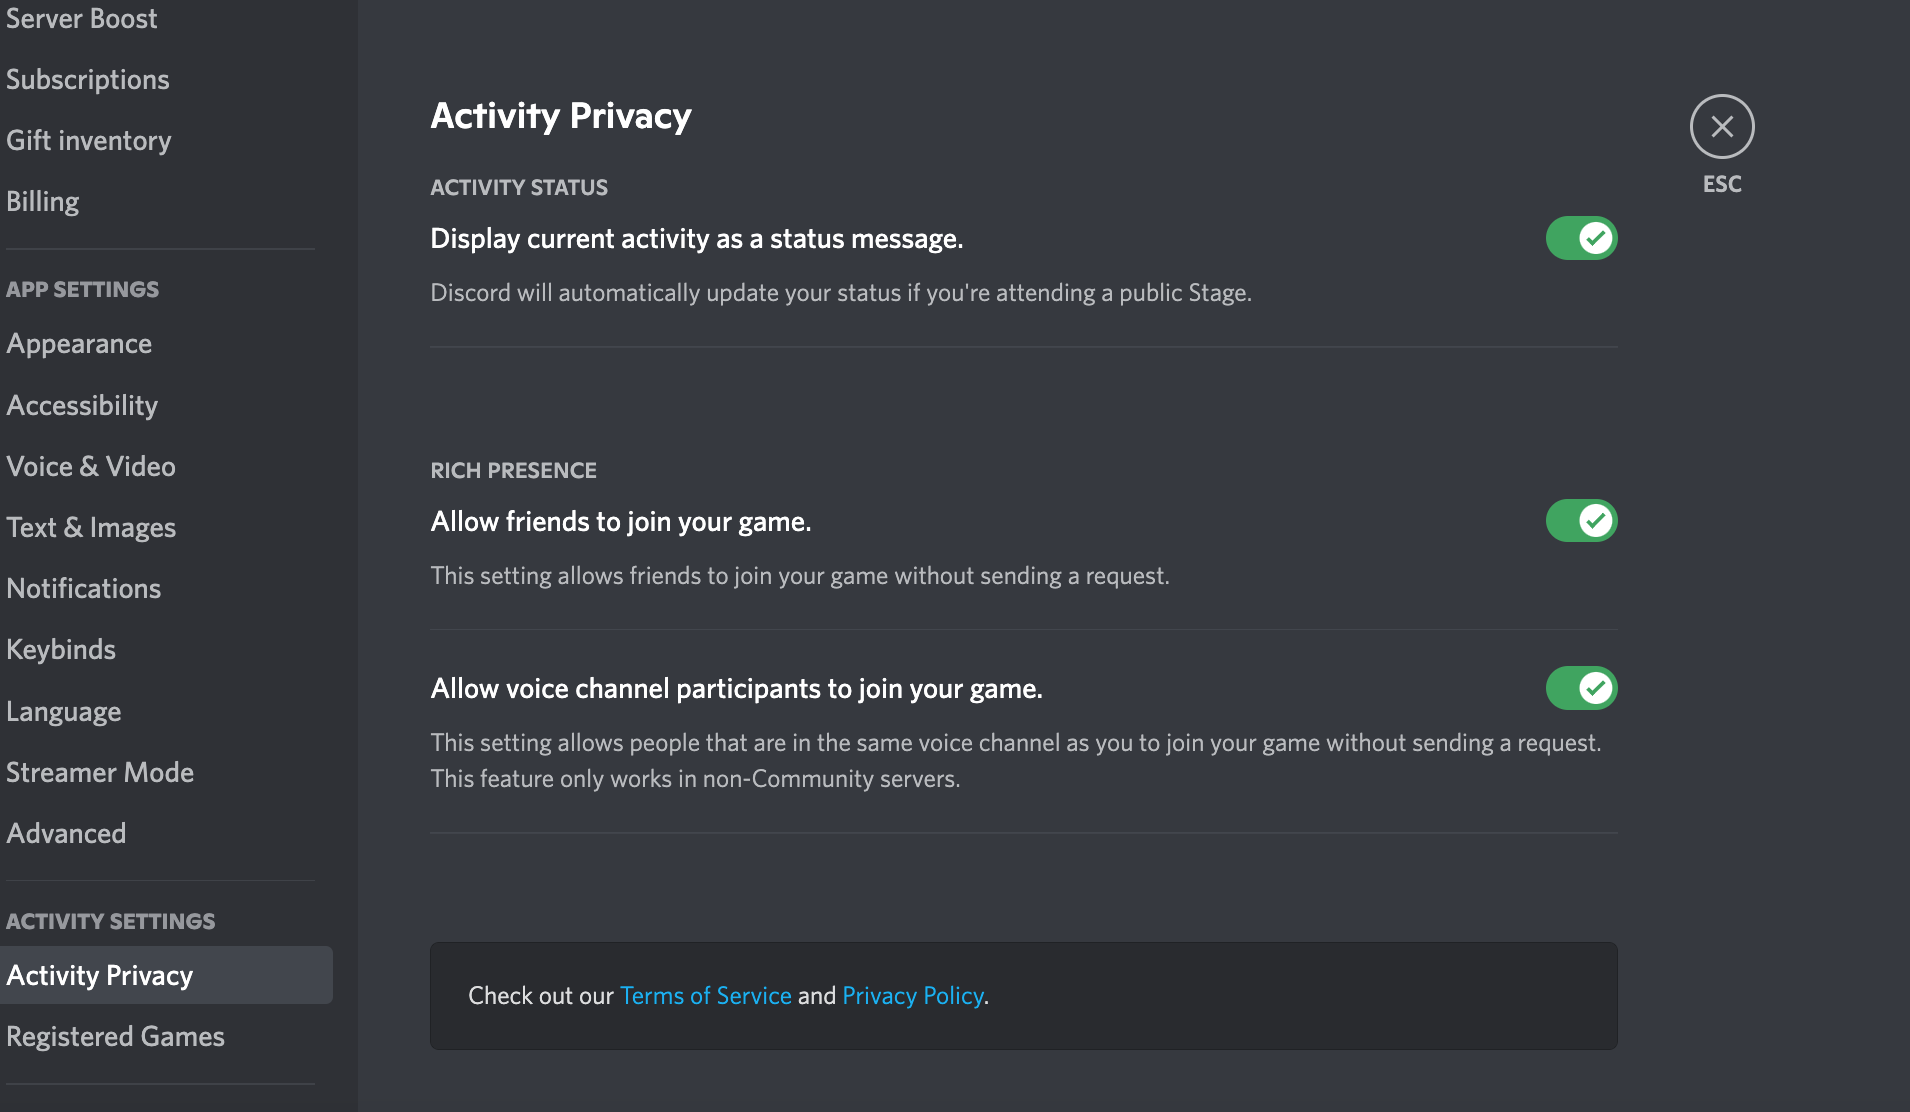The height and width of the screenshot is (1112, 1910).
Task: Navigate to Notifications settings
Action: (84, 589)
